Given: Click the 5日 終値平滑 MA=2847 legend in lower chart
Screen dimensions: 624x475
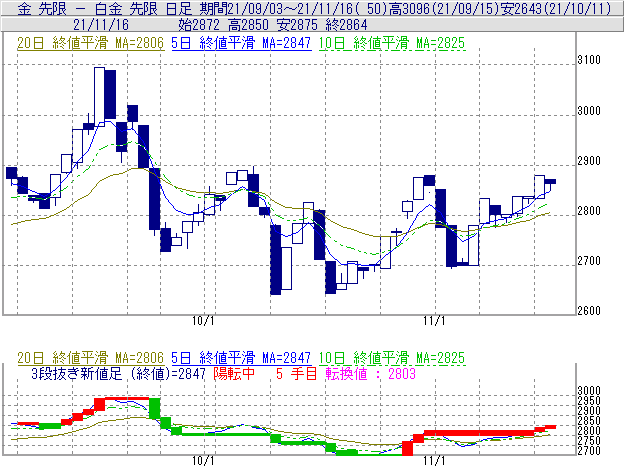Looking at the screenshot, I should 241,358.
